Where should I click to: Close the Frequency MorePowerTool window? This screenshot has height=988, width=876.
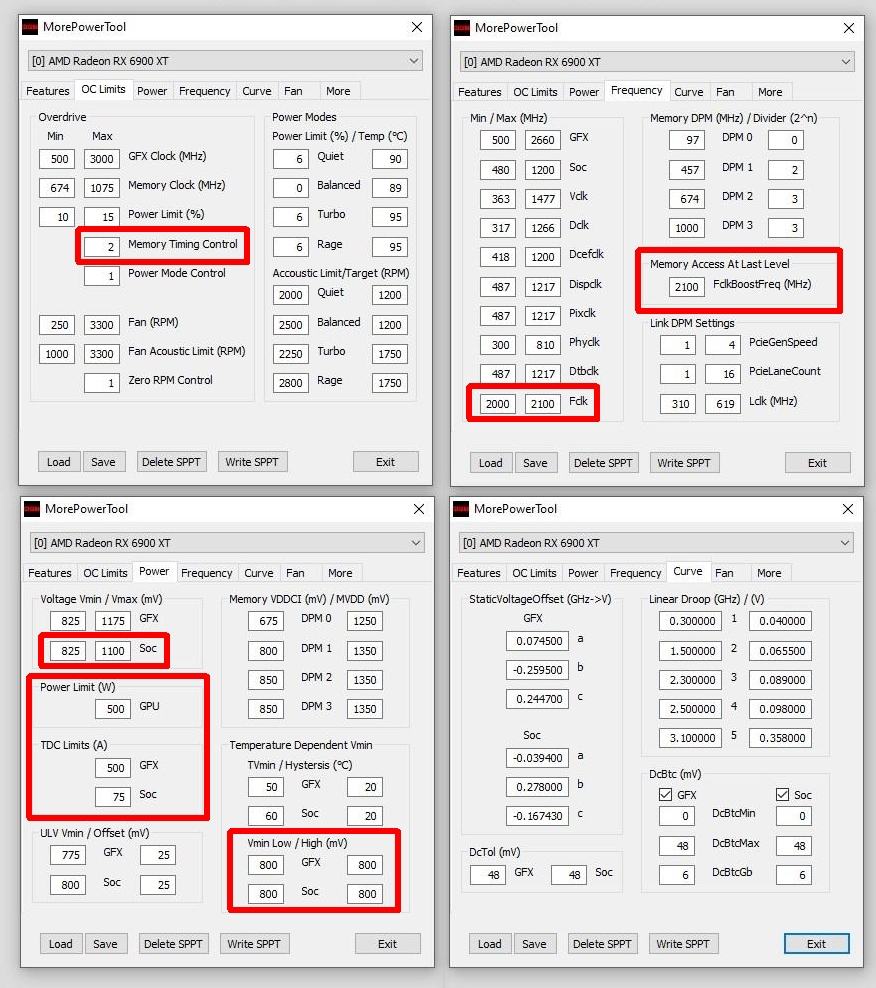(x=849, y=28)
